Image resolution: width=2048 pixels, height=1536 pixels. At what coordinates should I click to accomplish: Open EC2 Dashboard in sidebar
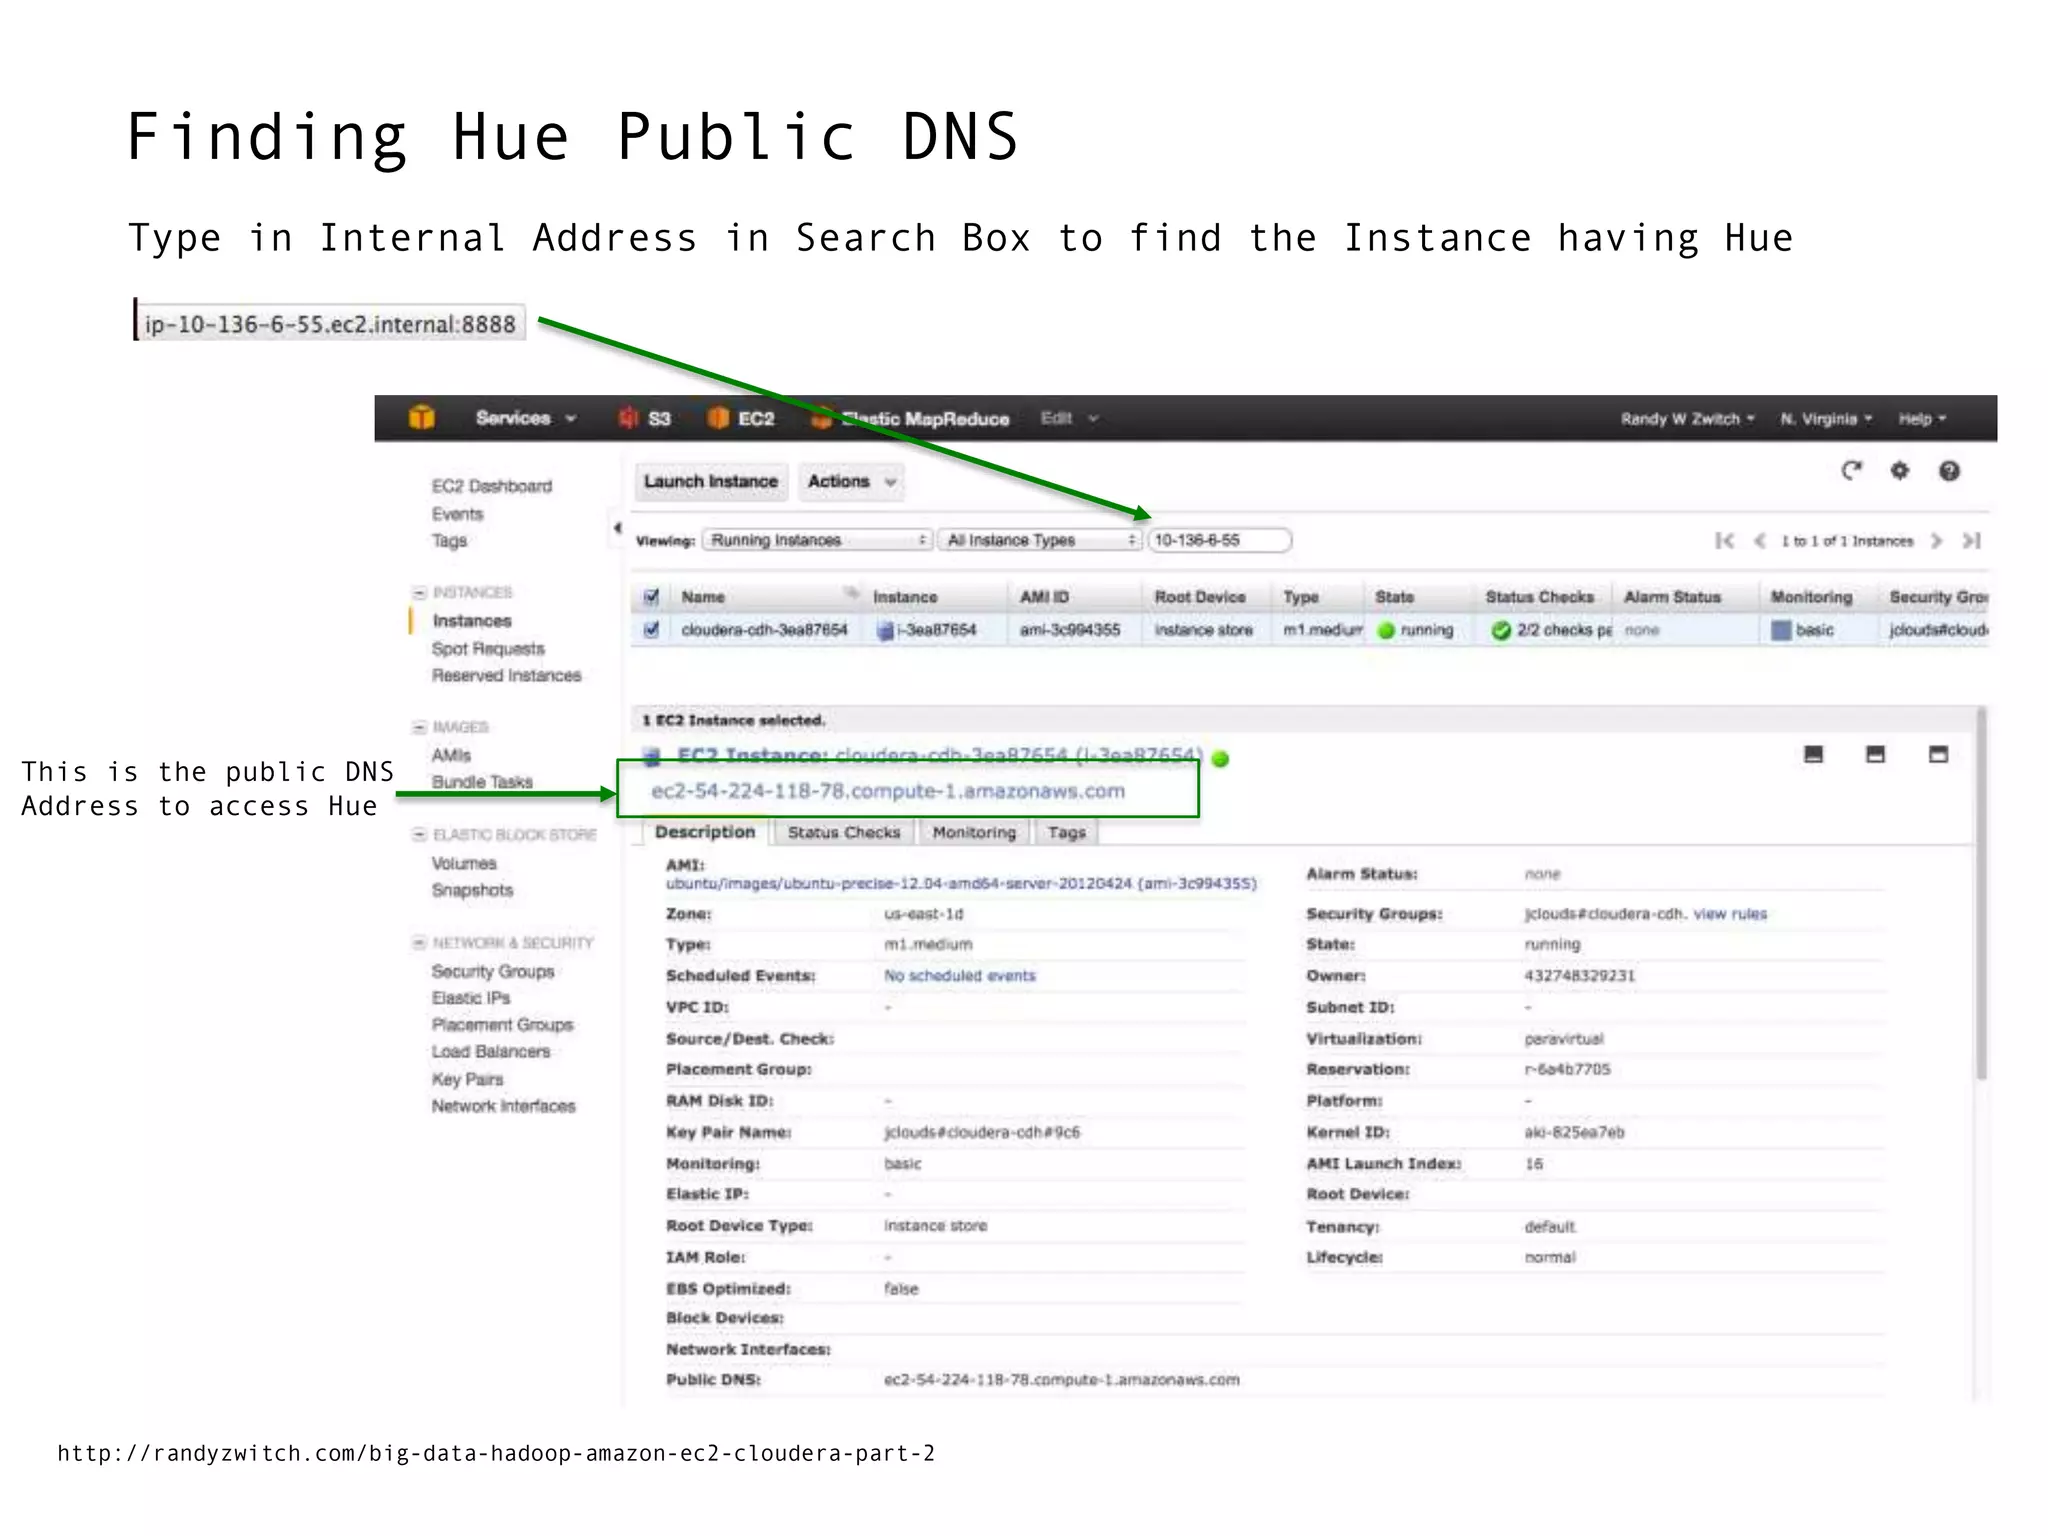pyautogui.click(x=491, y=486)
